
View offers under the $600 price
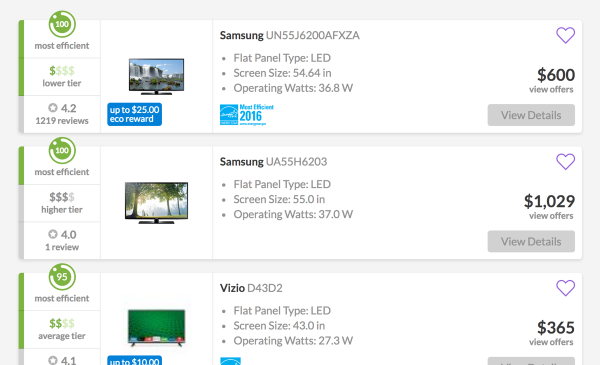pos(551,90)
